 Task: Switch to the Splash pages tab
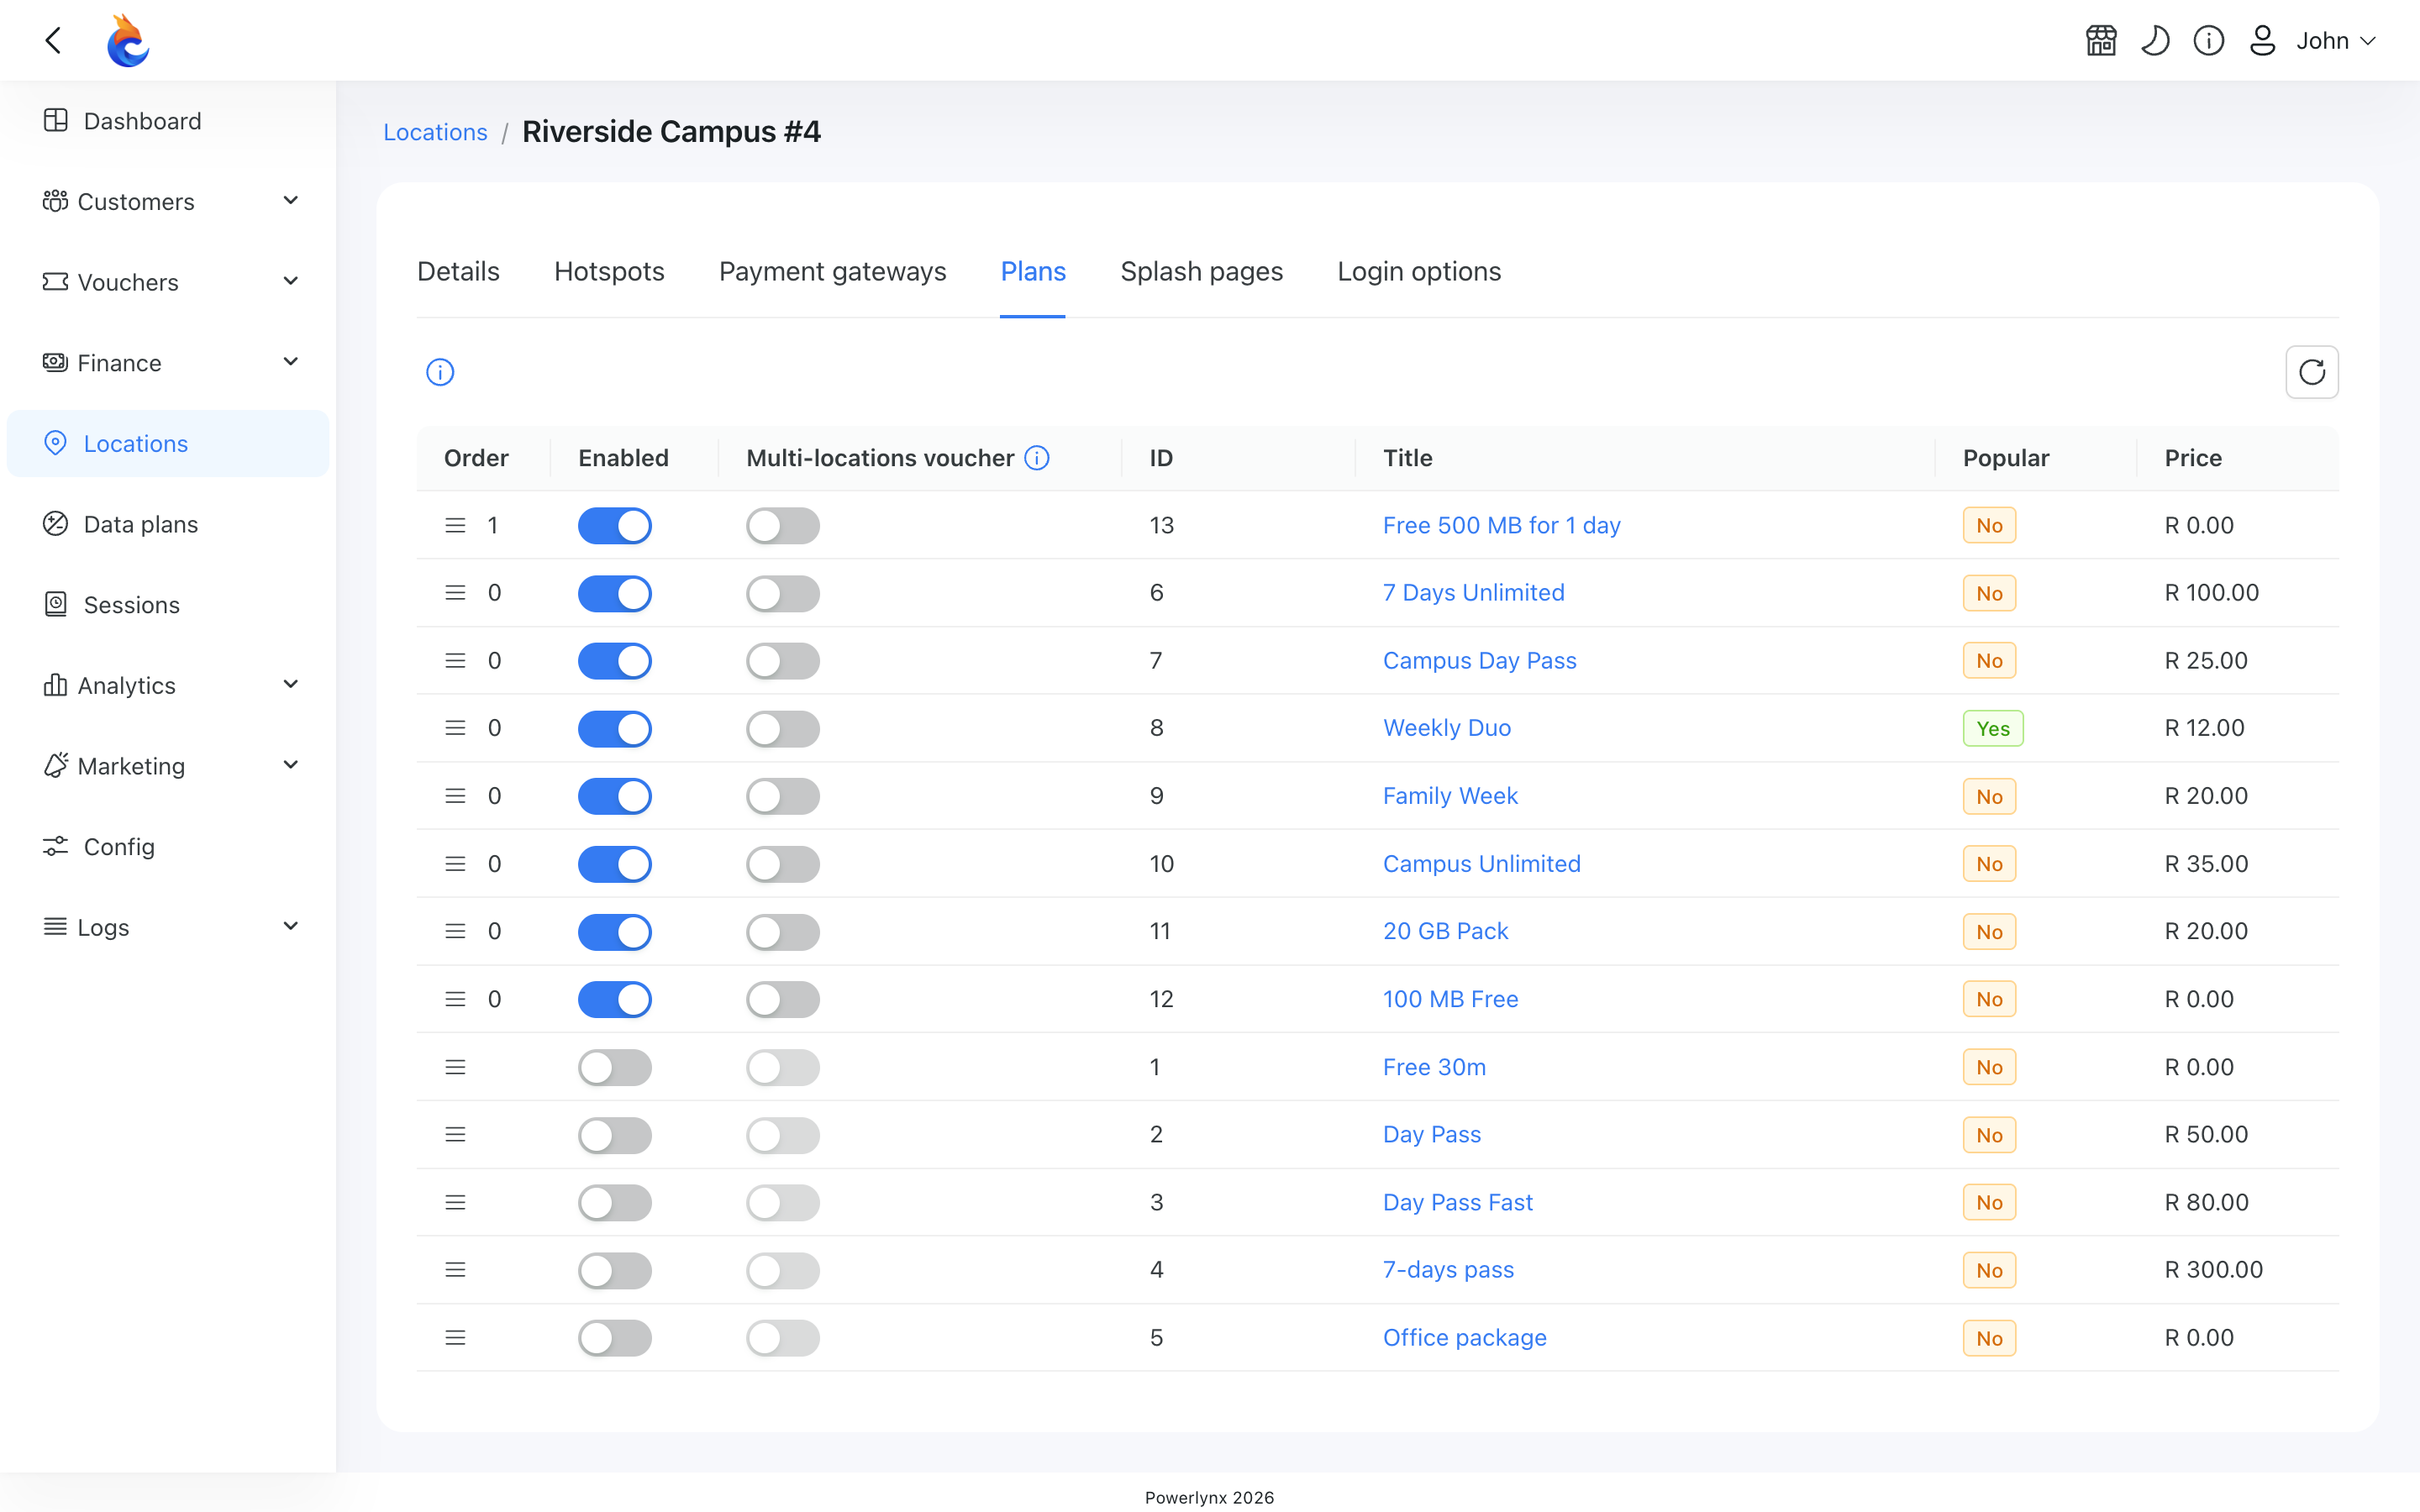click(1201, 271)
